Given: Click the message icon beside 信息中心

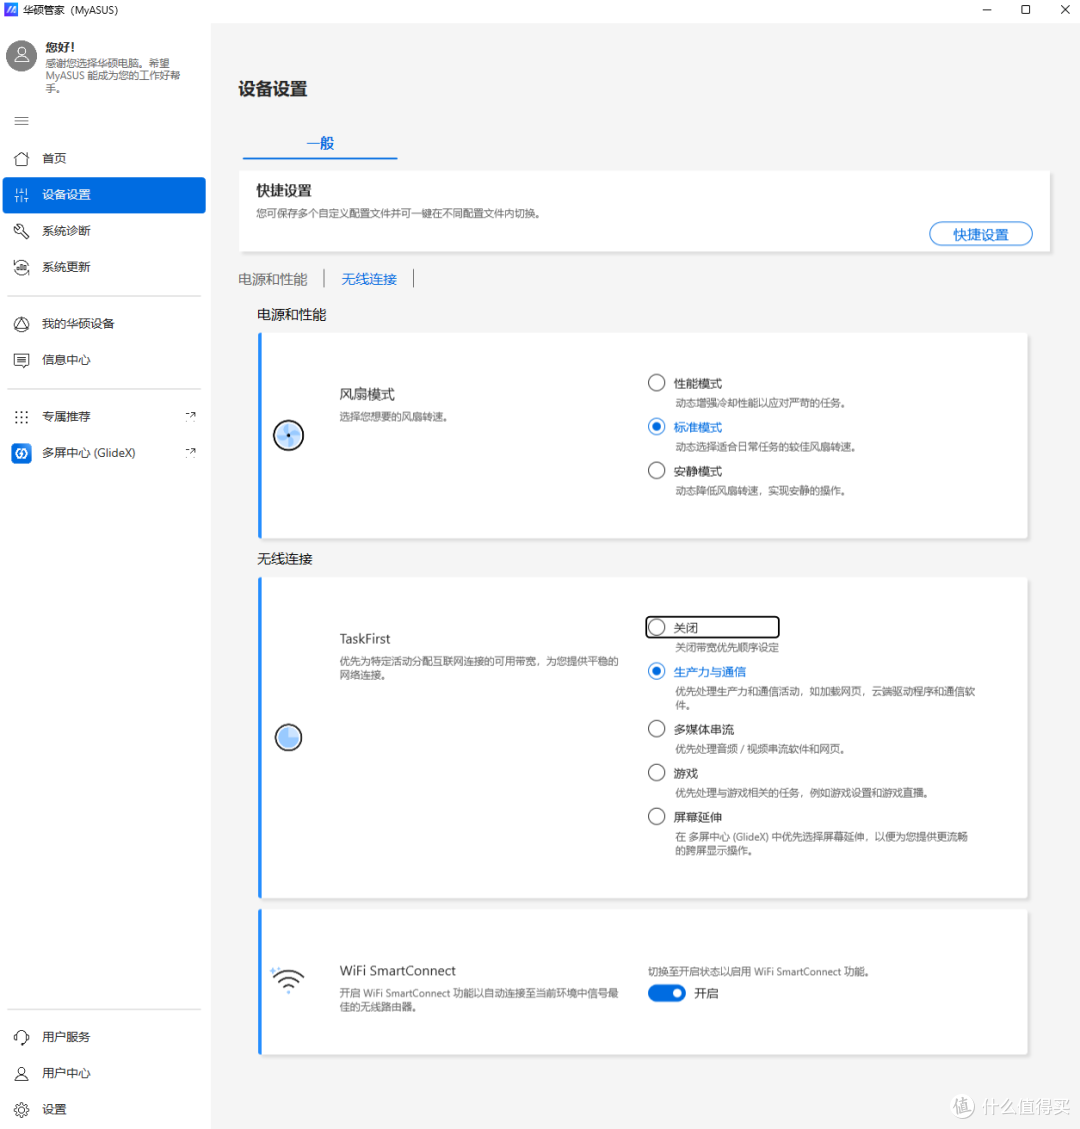Looking at the screenshot, I should pos(22,360).
